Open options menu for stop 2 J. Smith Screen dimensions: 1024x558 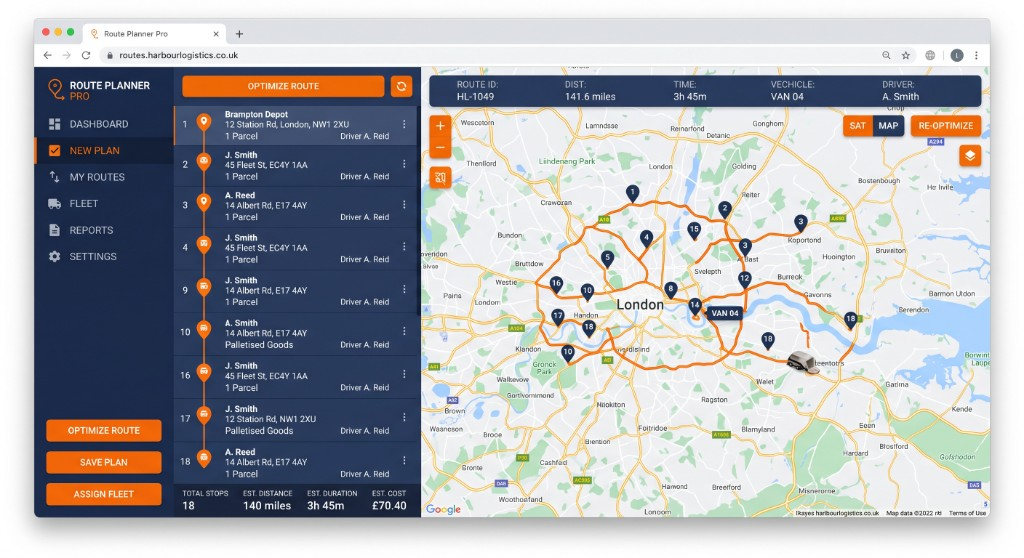[x=404, y=164]
